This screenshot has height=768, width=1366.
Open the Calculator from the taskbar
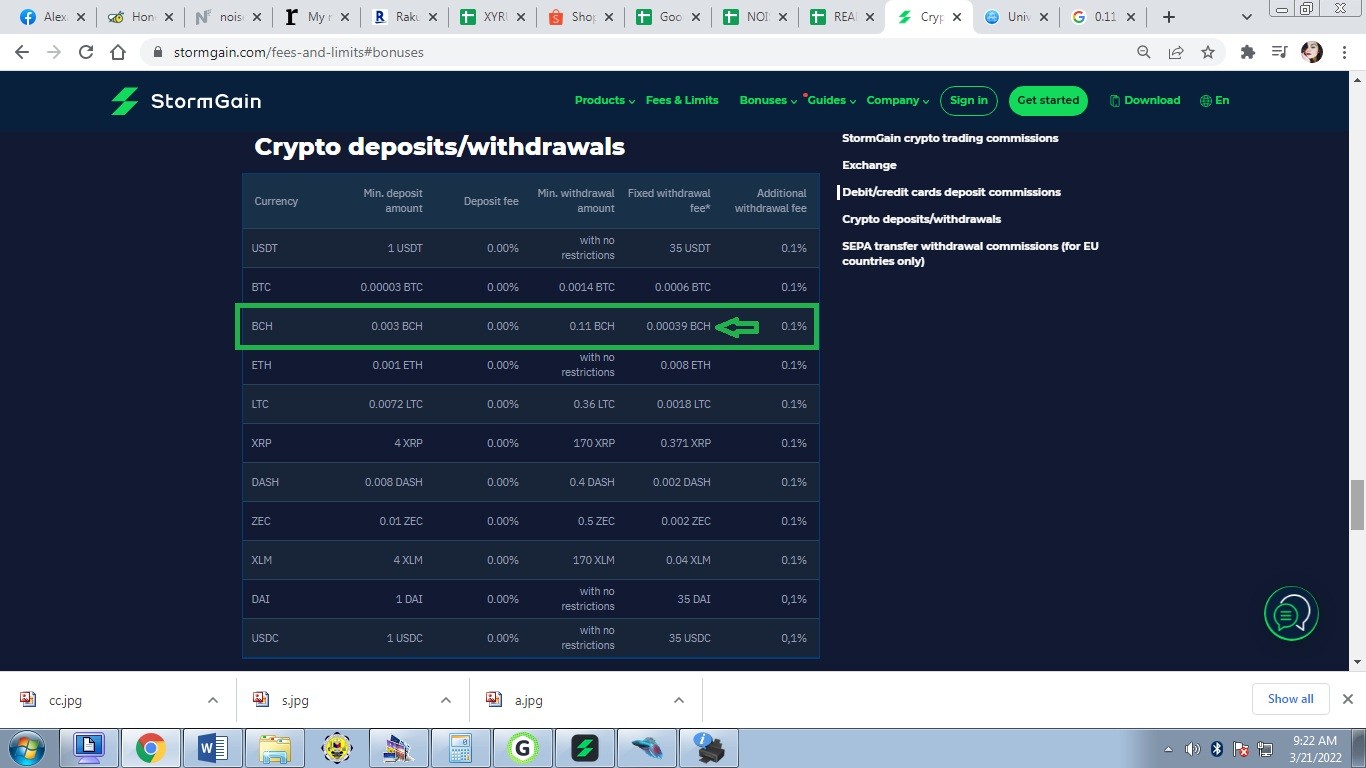point(460,748)
